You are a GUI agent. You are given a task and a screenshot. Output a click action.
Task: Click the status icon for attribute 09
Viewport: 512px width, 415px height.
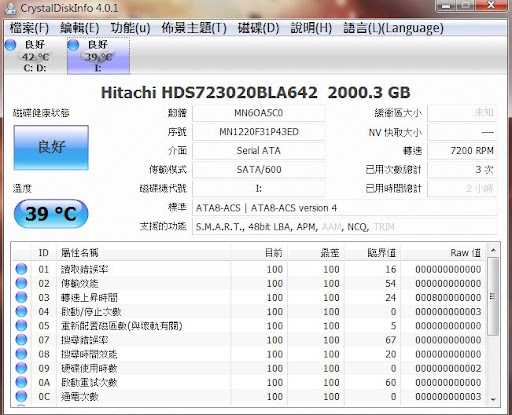coord(21,368)
